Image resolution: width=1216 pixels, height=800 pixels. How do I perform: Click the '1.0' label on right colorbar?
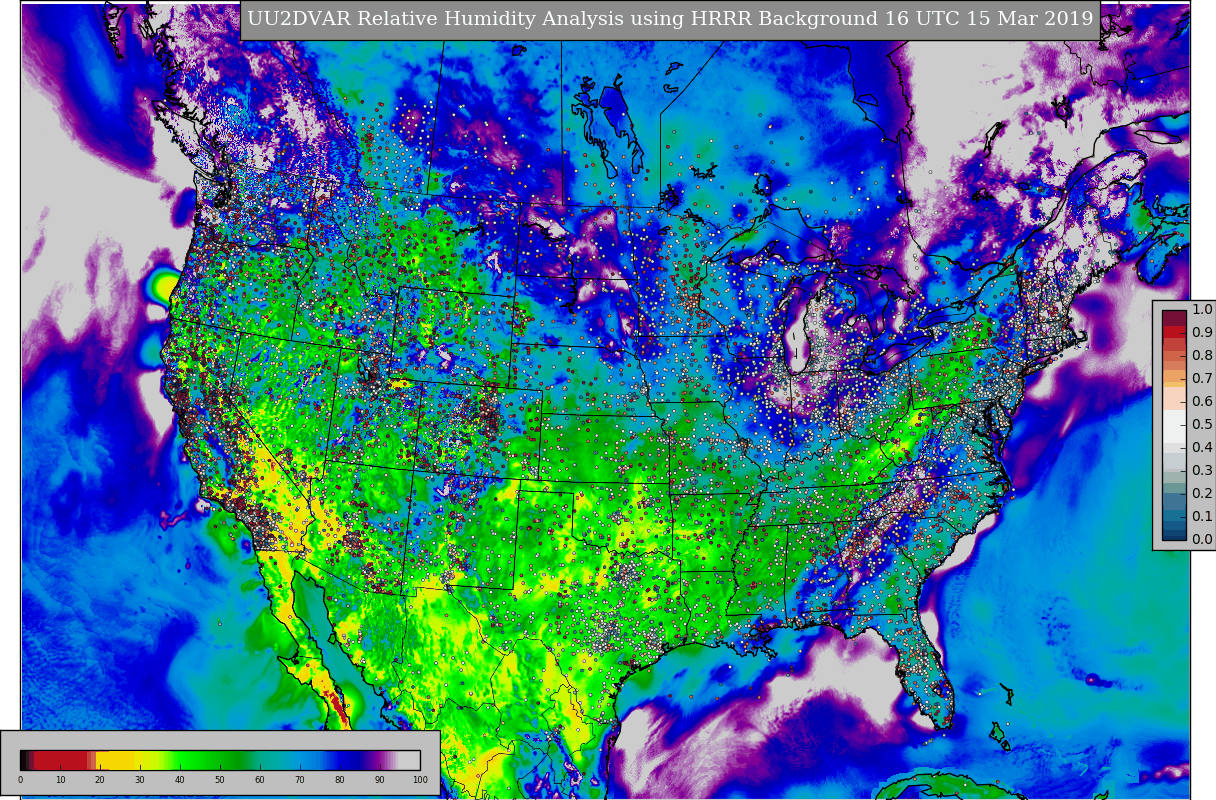1202,310
